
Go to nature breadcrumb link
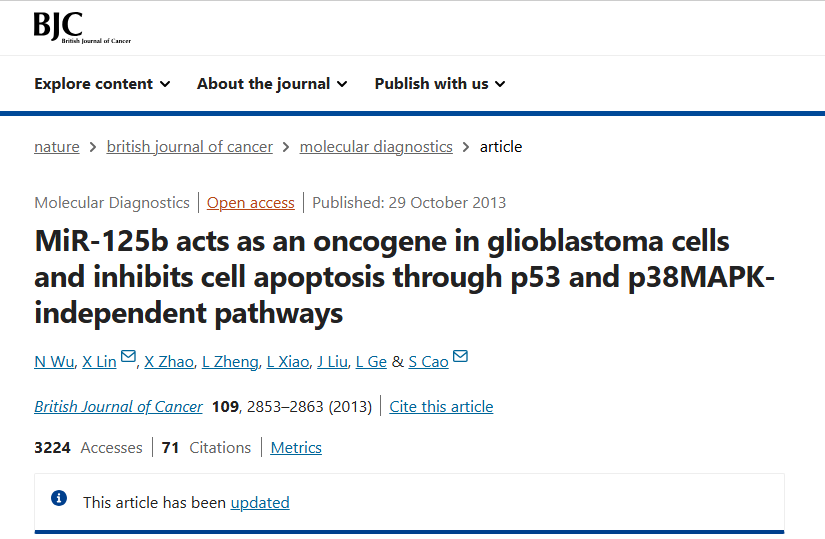pos(57,147)
